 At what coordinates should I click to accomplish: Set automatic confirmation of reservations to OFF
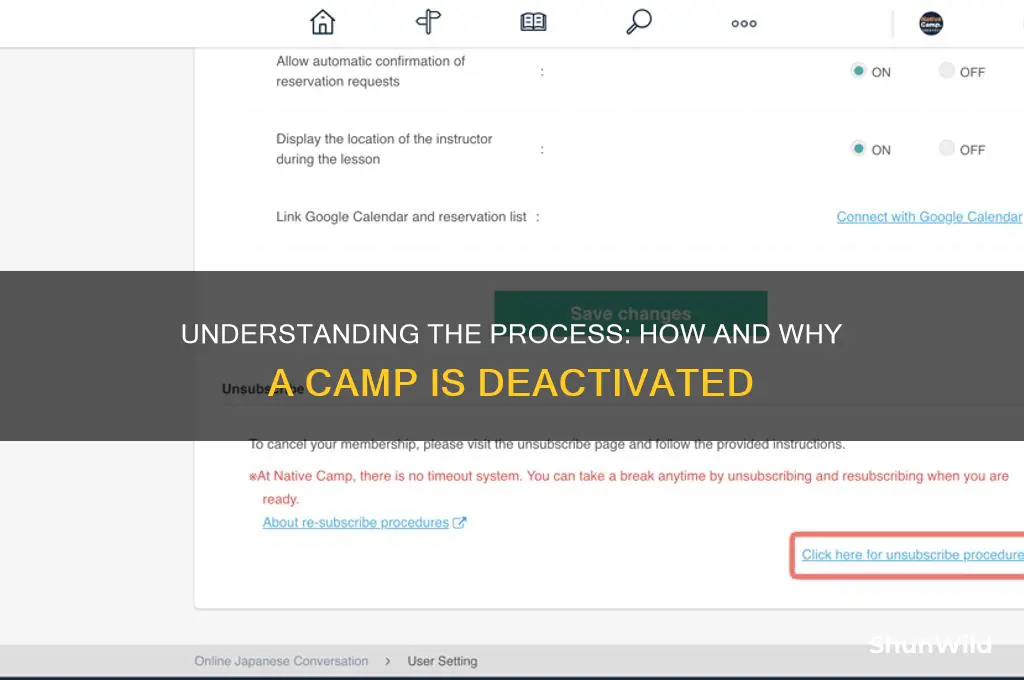tap(946, 71)
